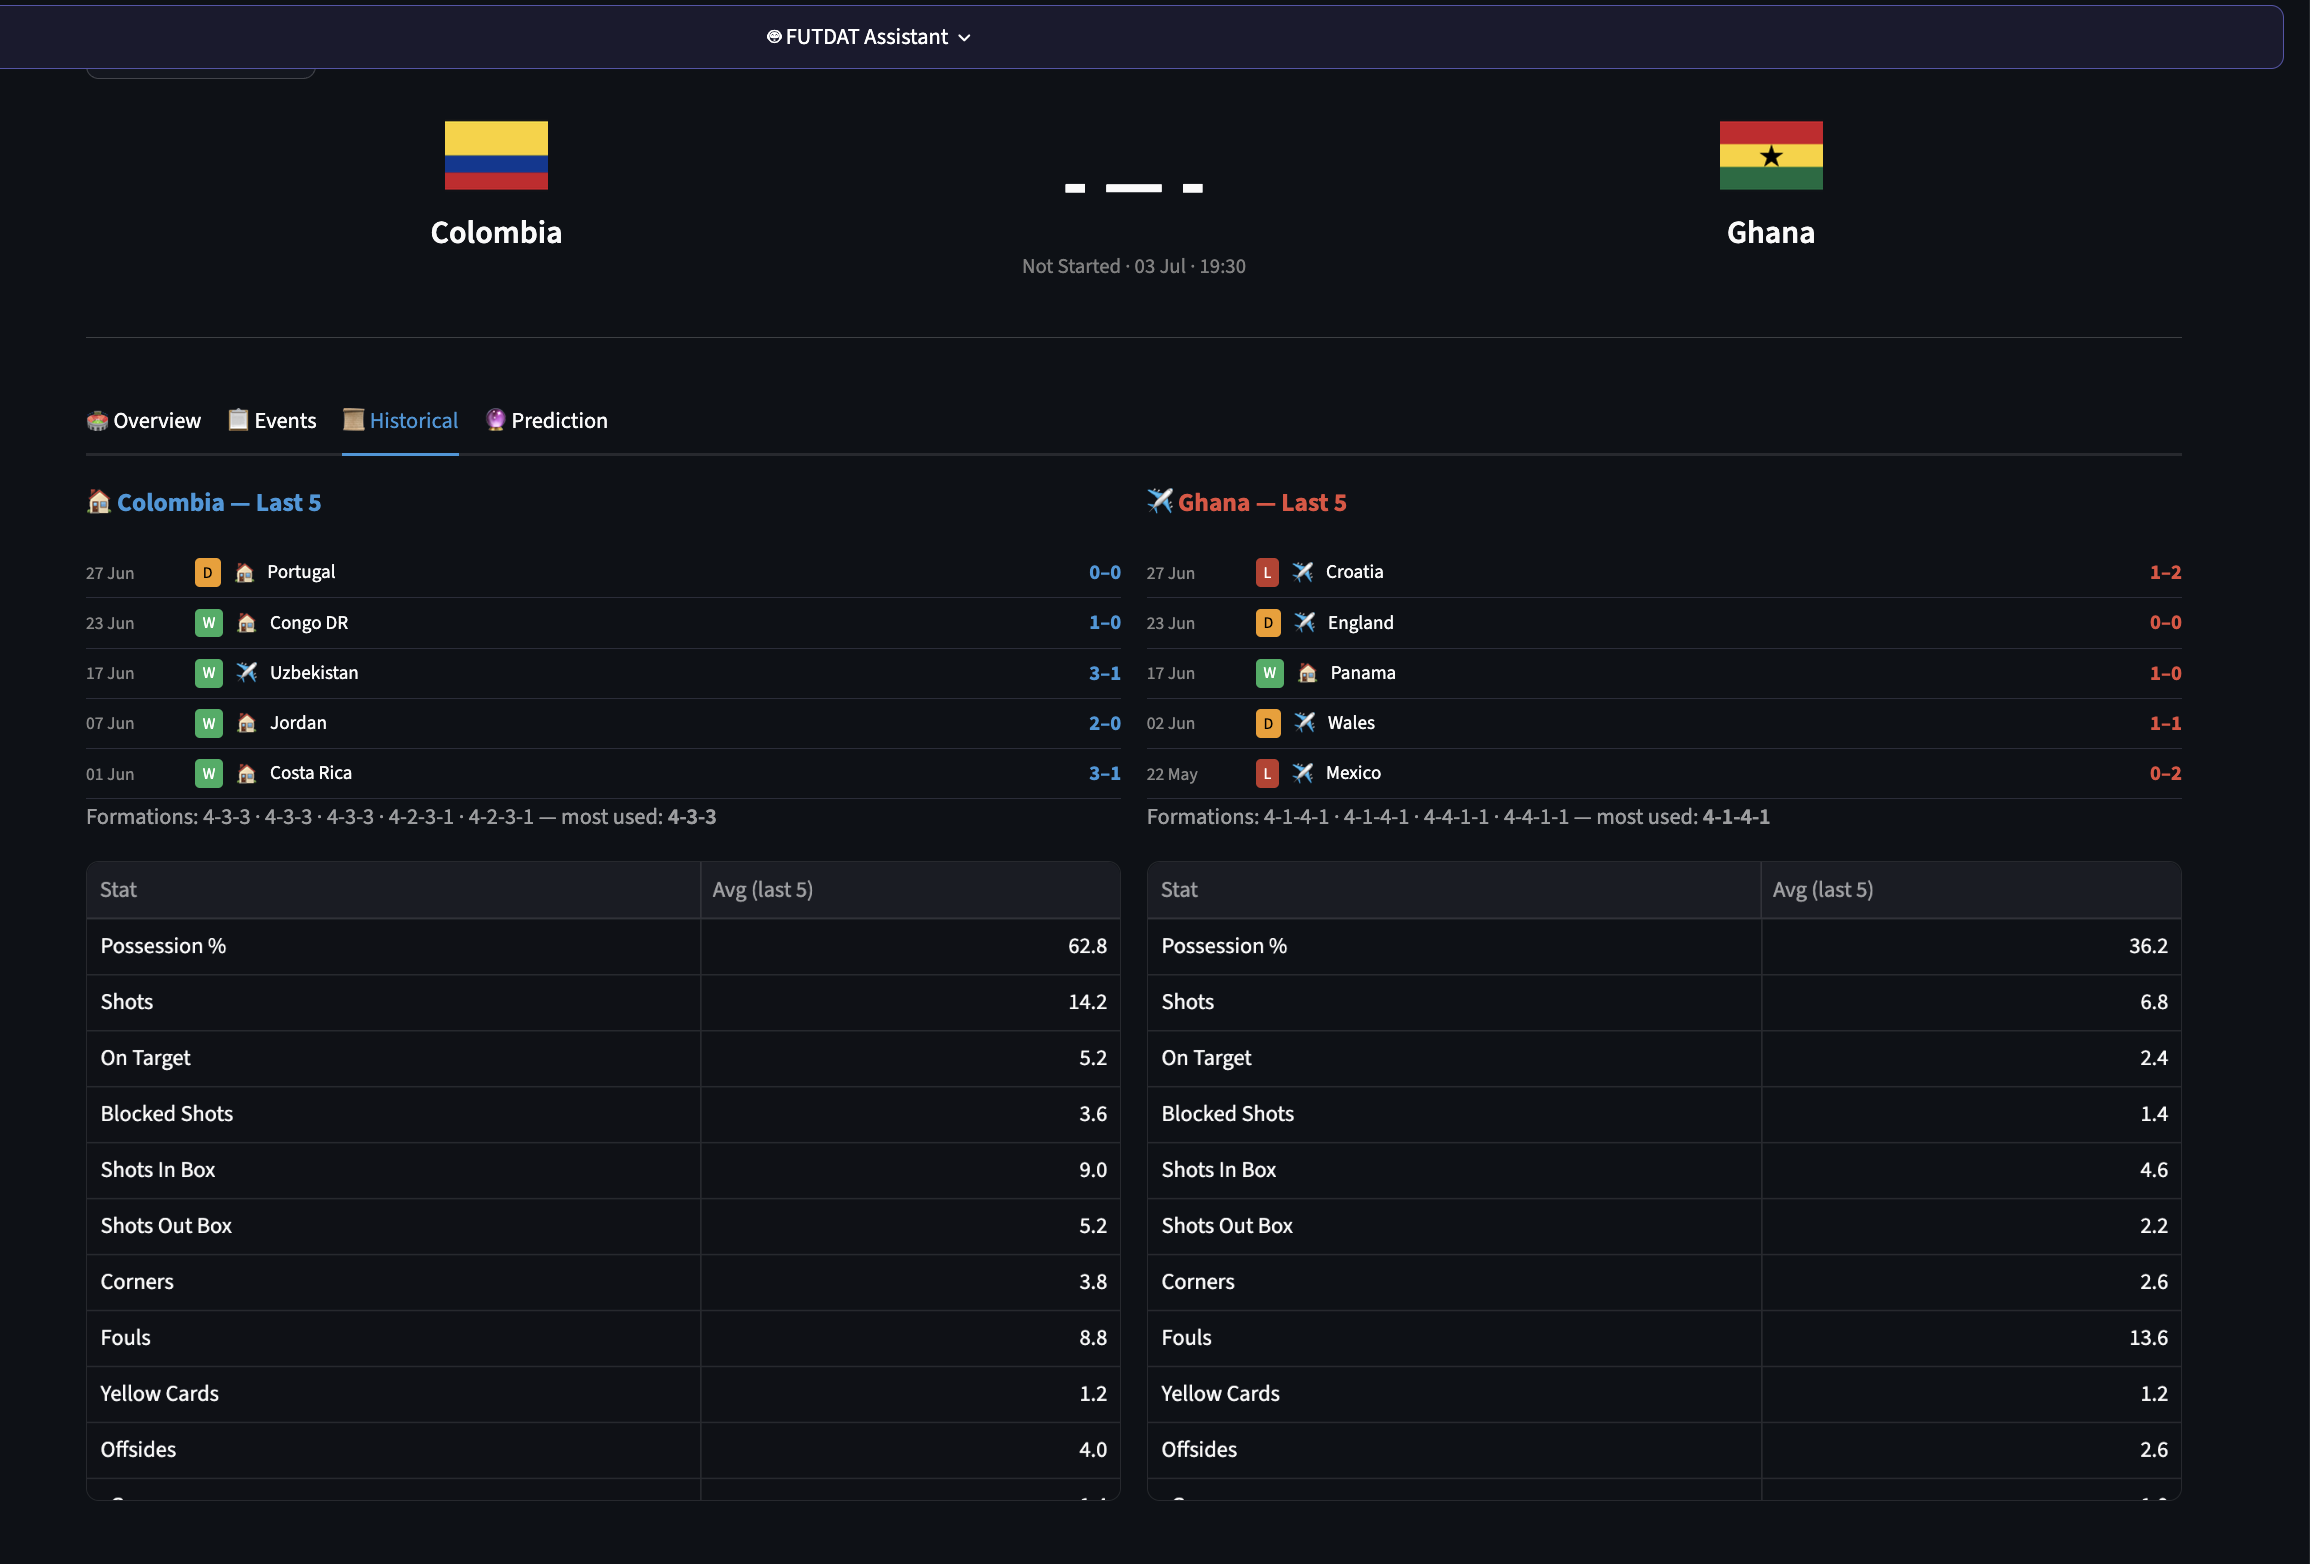Screen dimensions: 2310x1564
Task: Click the away plane icon beside Uzbekistan
Action: (x=247, y=672)
